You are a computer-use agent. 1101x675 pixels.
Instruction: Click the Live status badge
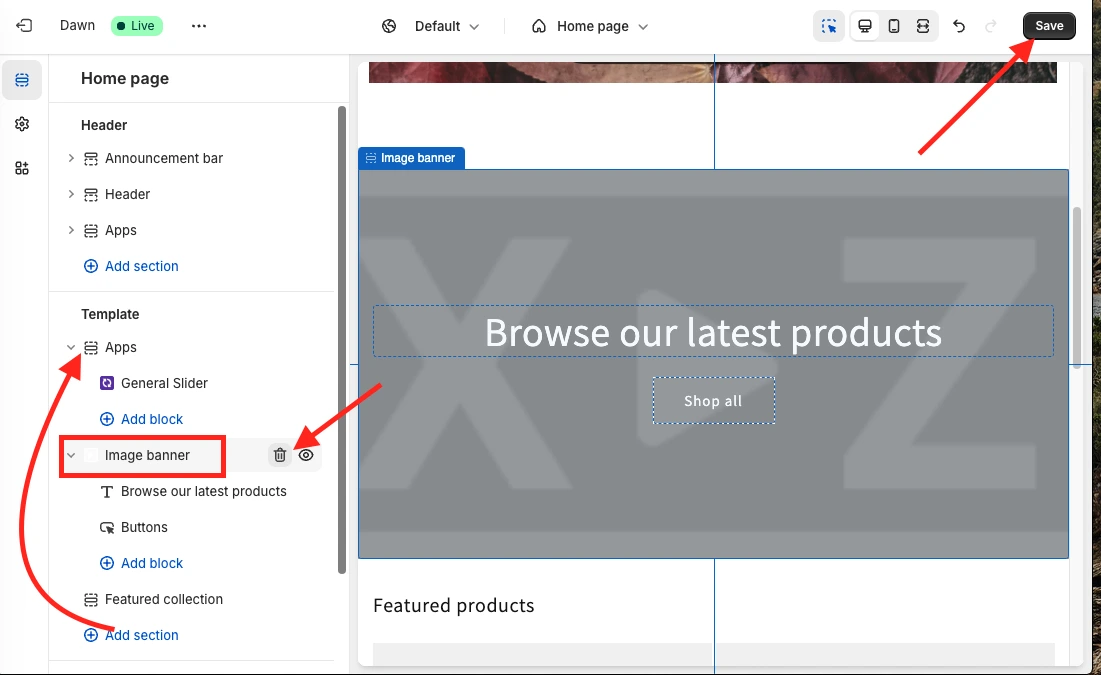pyautogui.click(x=137, y=26)
